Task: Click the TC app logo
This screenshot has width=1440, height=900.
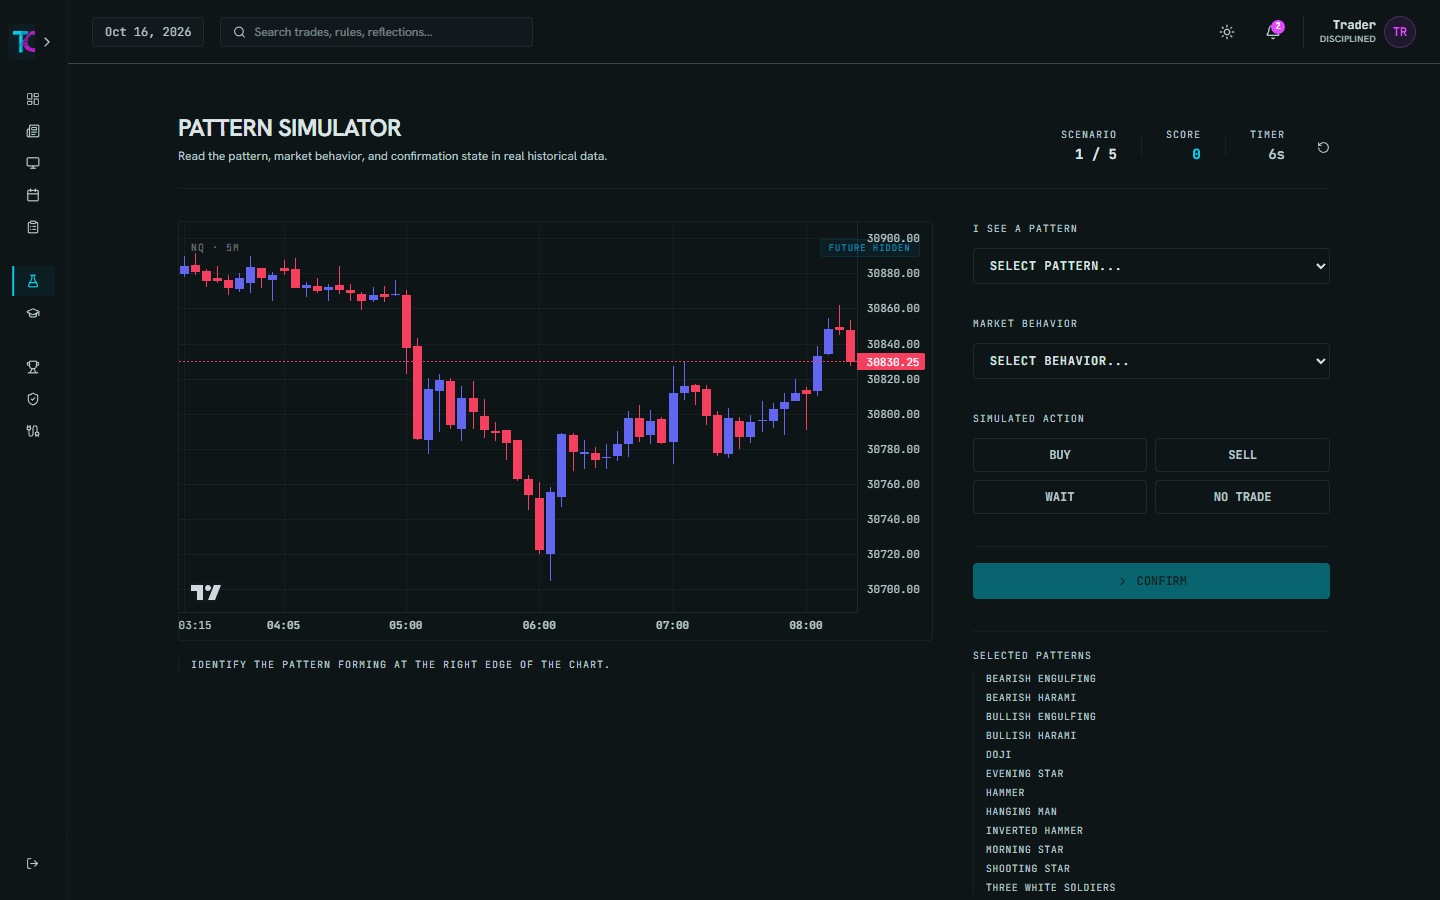Action: pos(23,41)
